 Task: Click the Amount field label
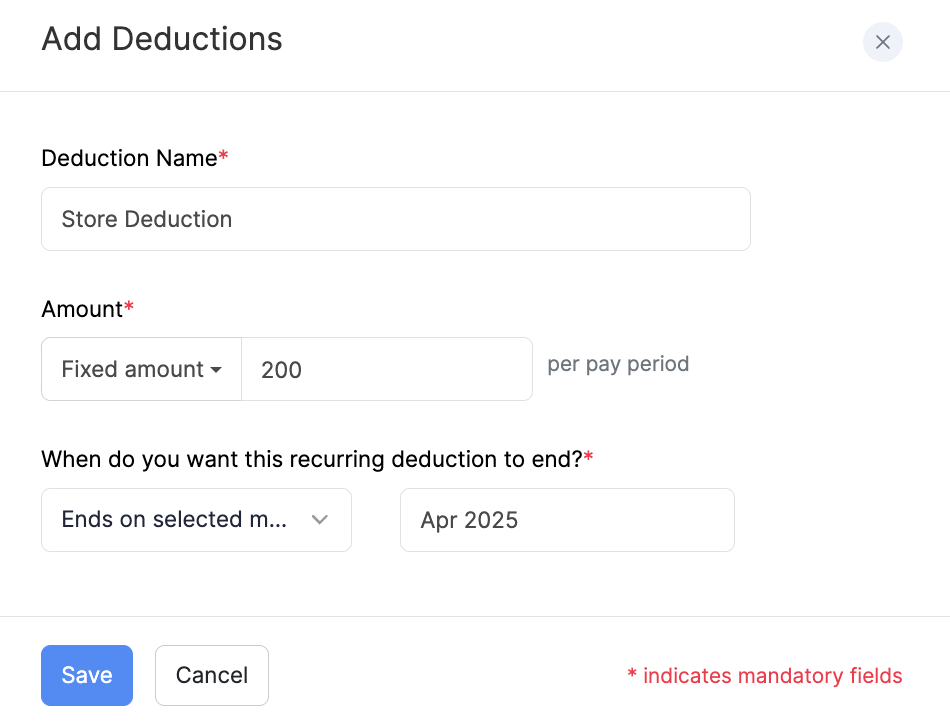80,309
